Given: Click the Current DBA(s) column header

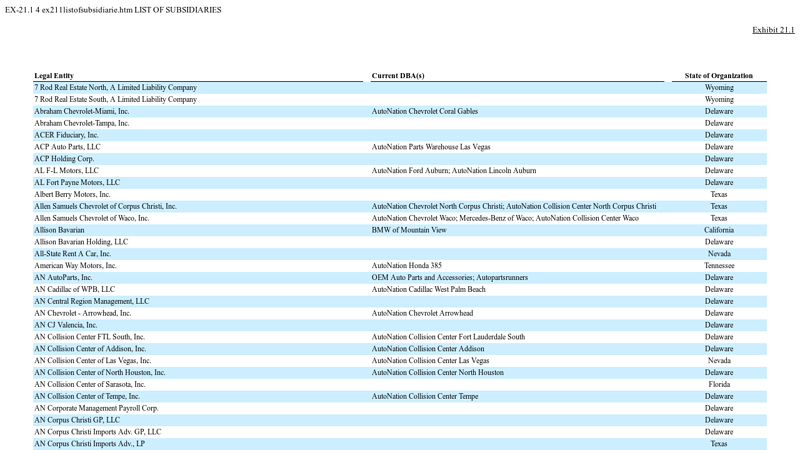Looking at the screenshot, I should (x=398, y=76).
